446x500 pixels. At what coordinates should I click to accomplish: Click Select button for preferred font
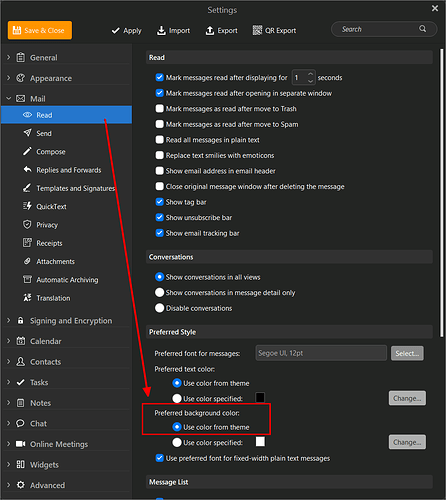coord(407,353)
